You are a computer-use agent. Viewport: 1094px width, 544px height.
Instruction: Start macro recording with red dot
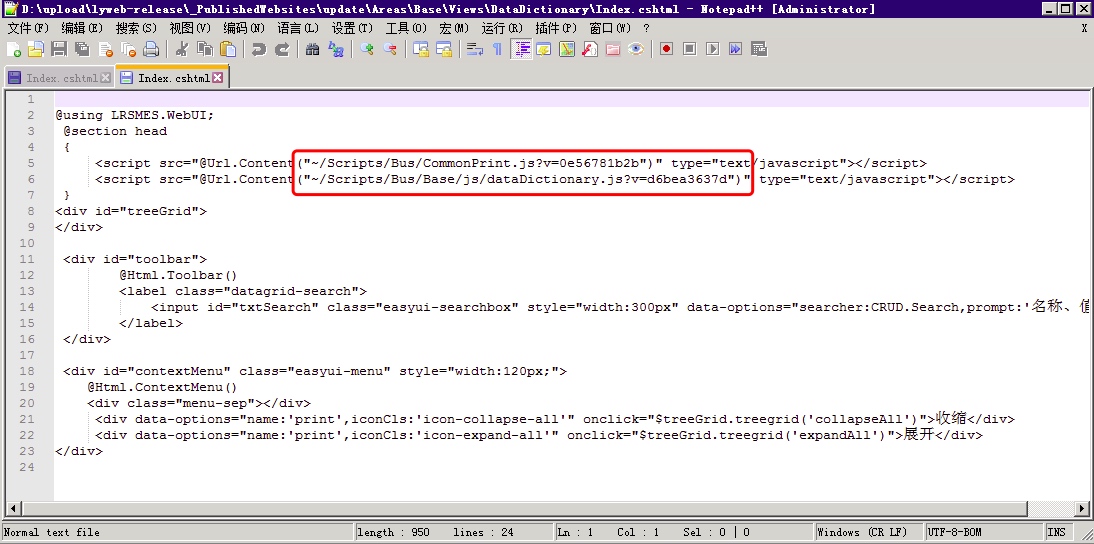[666, 49]
